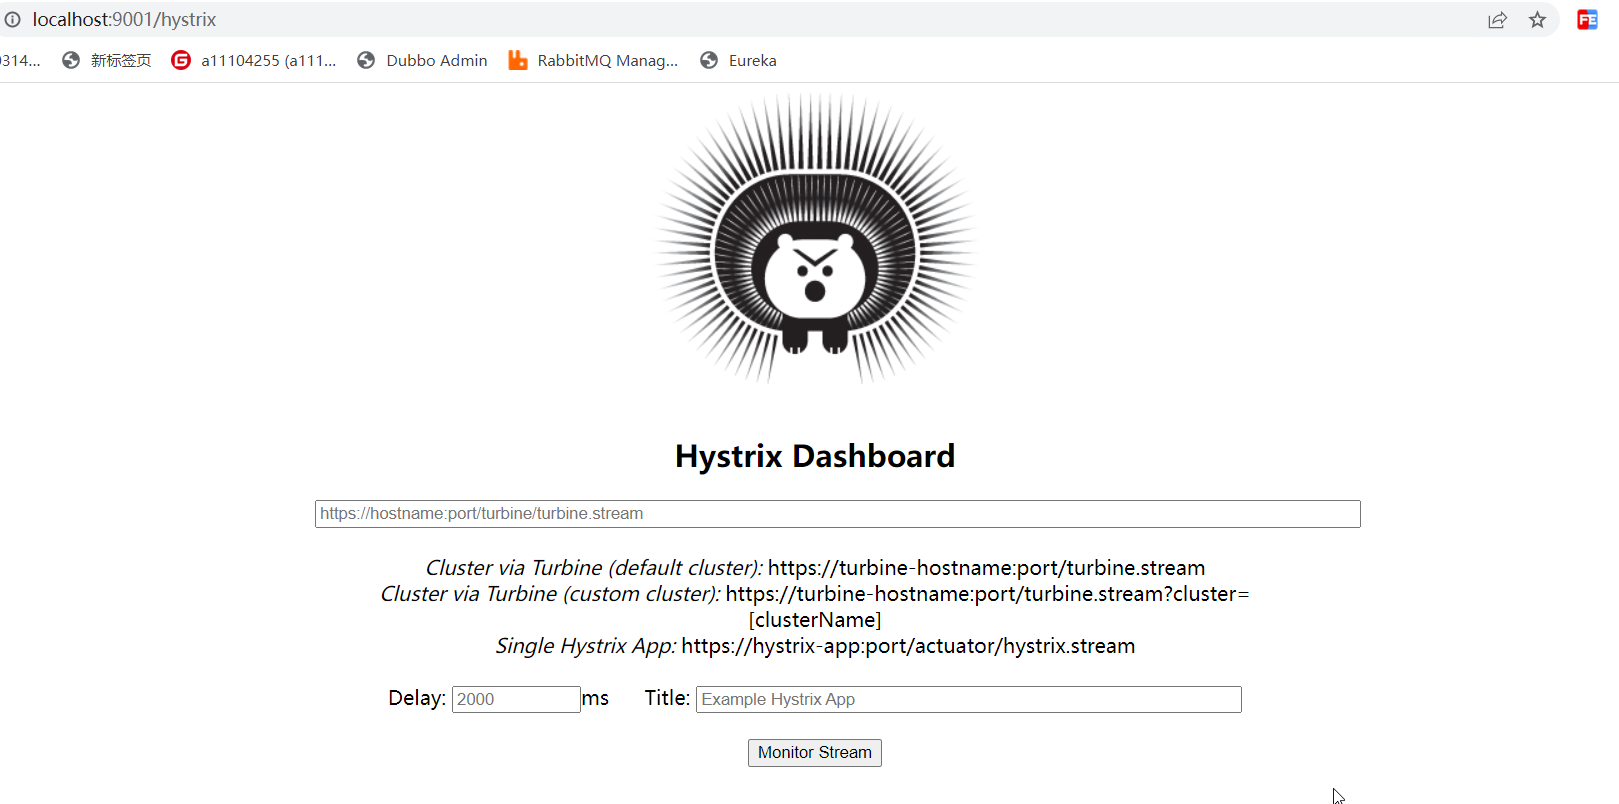Viewport: 1619px width, 804px height.
Task: Focus the Delay input field
Action: coord(516,699)
